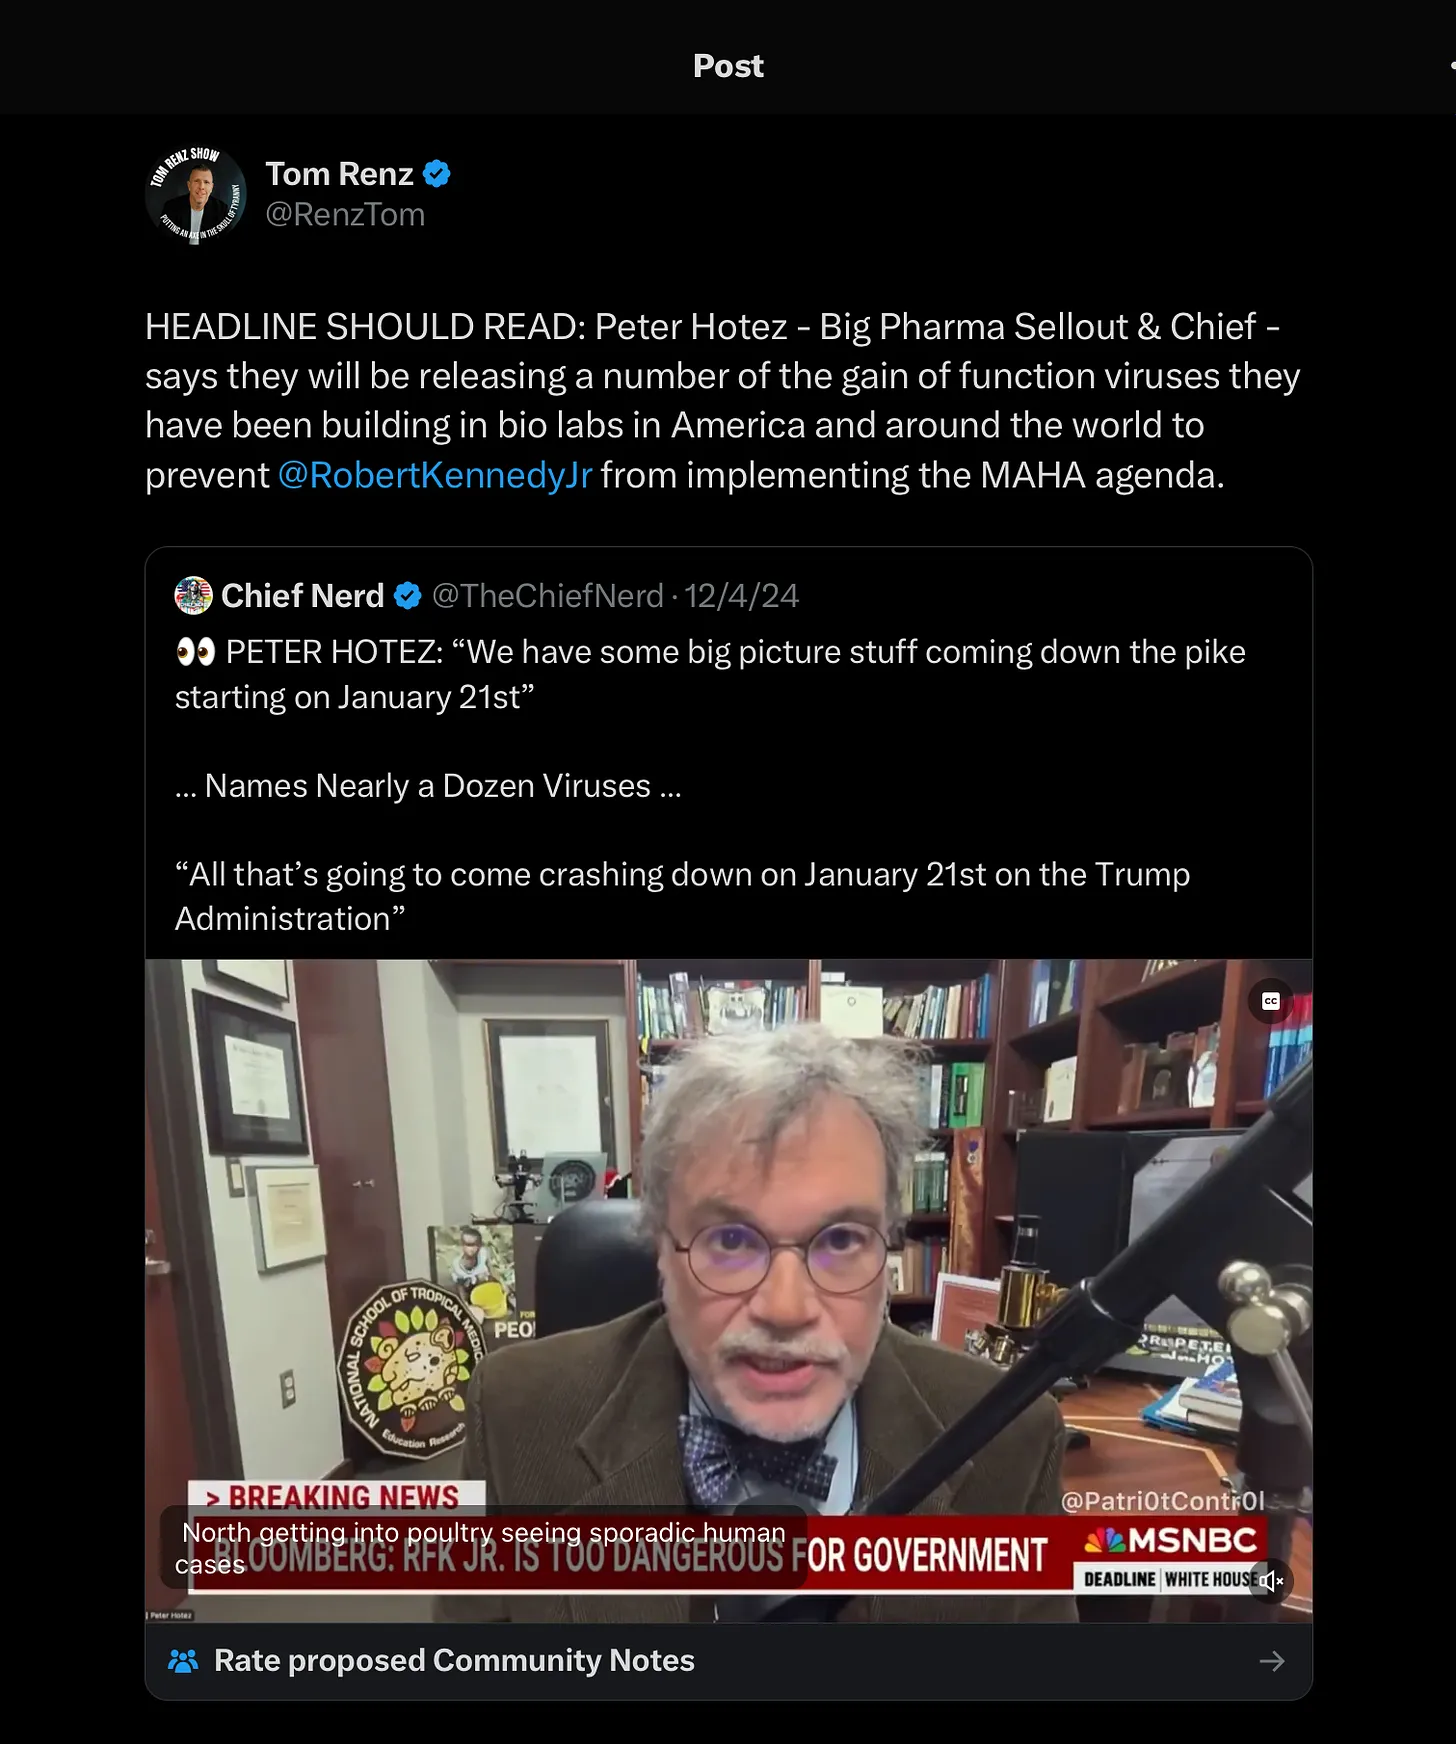1456x1744 pixels.
Task: Click the Post header title
Action: (x=728, y=66)
